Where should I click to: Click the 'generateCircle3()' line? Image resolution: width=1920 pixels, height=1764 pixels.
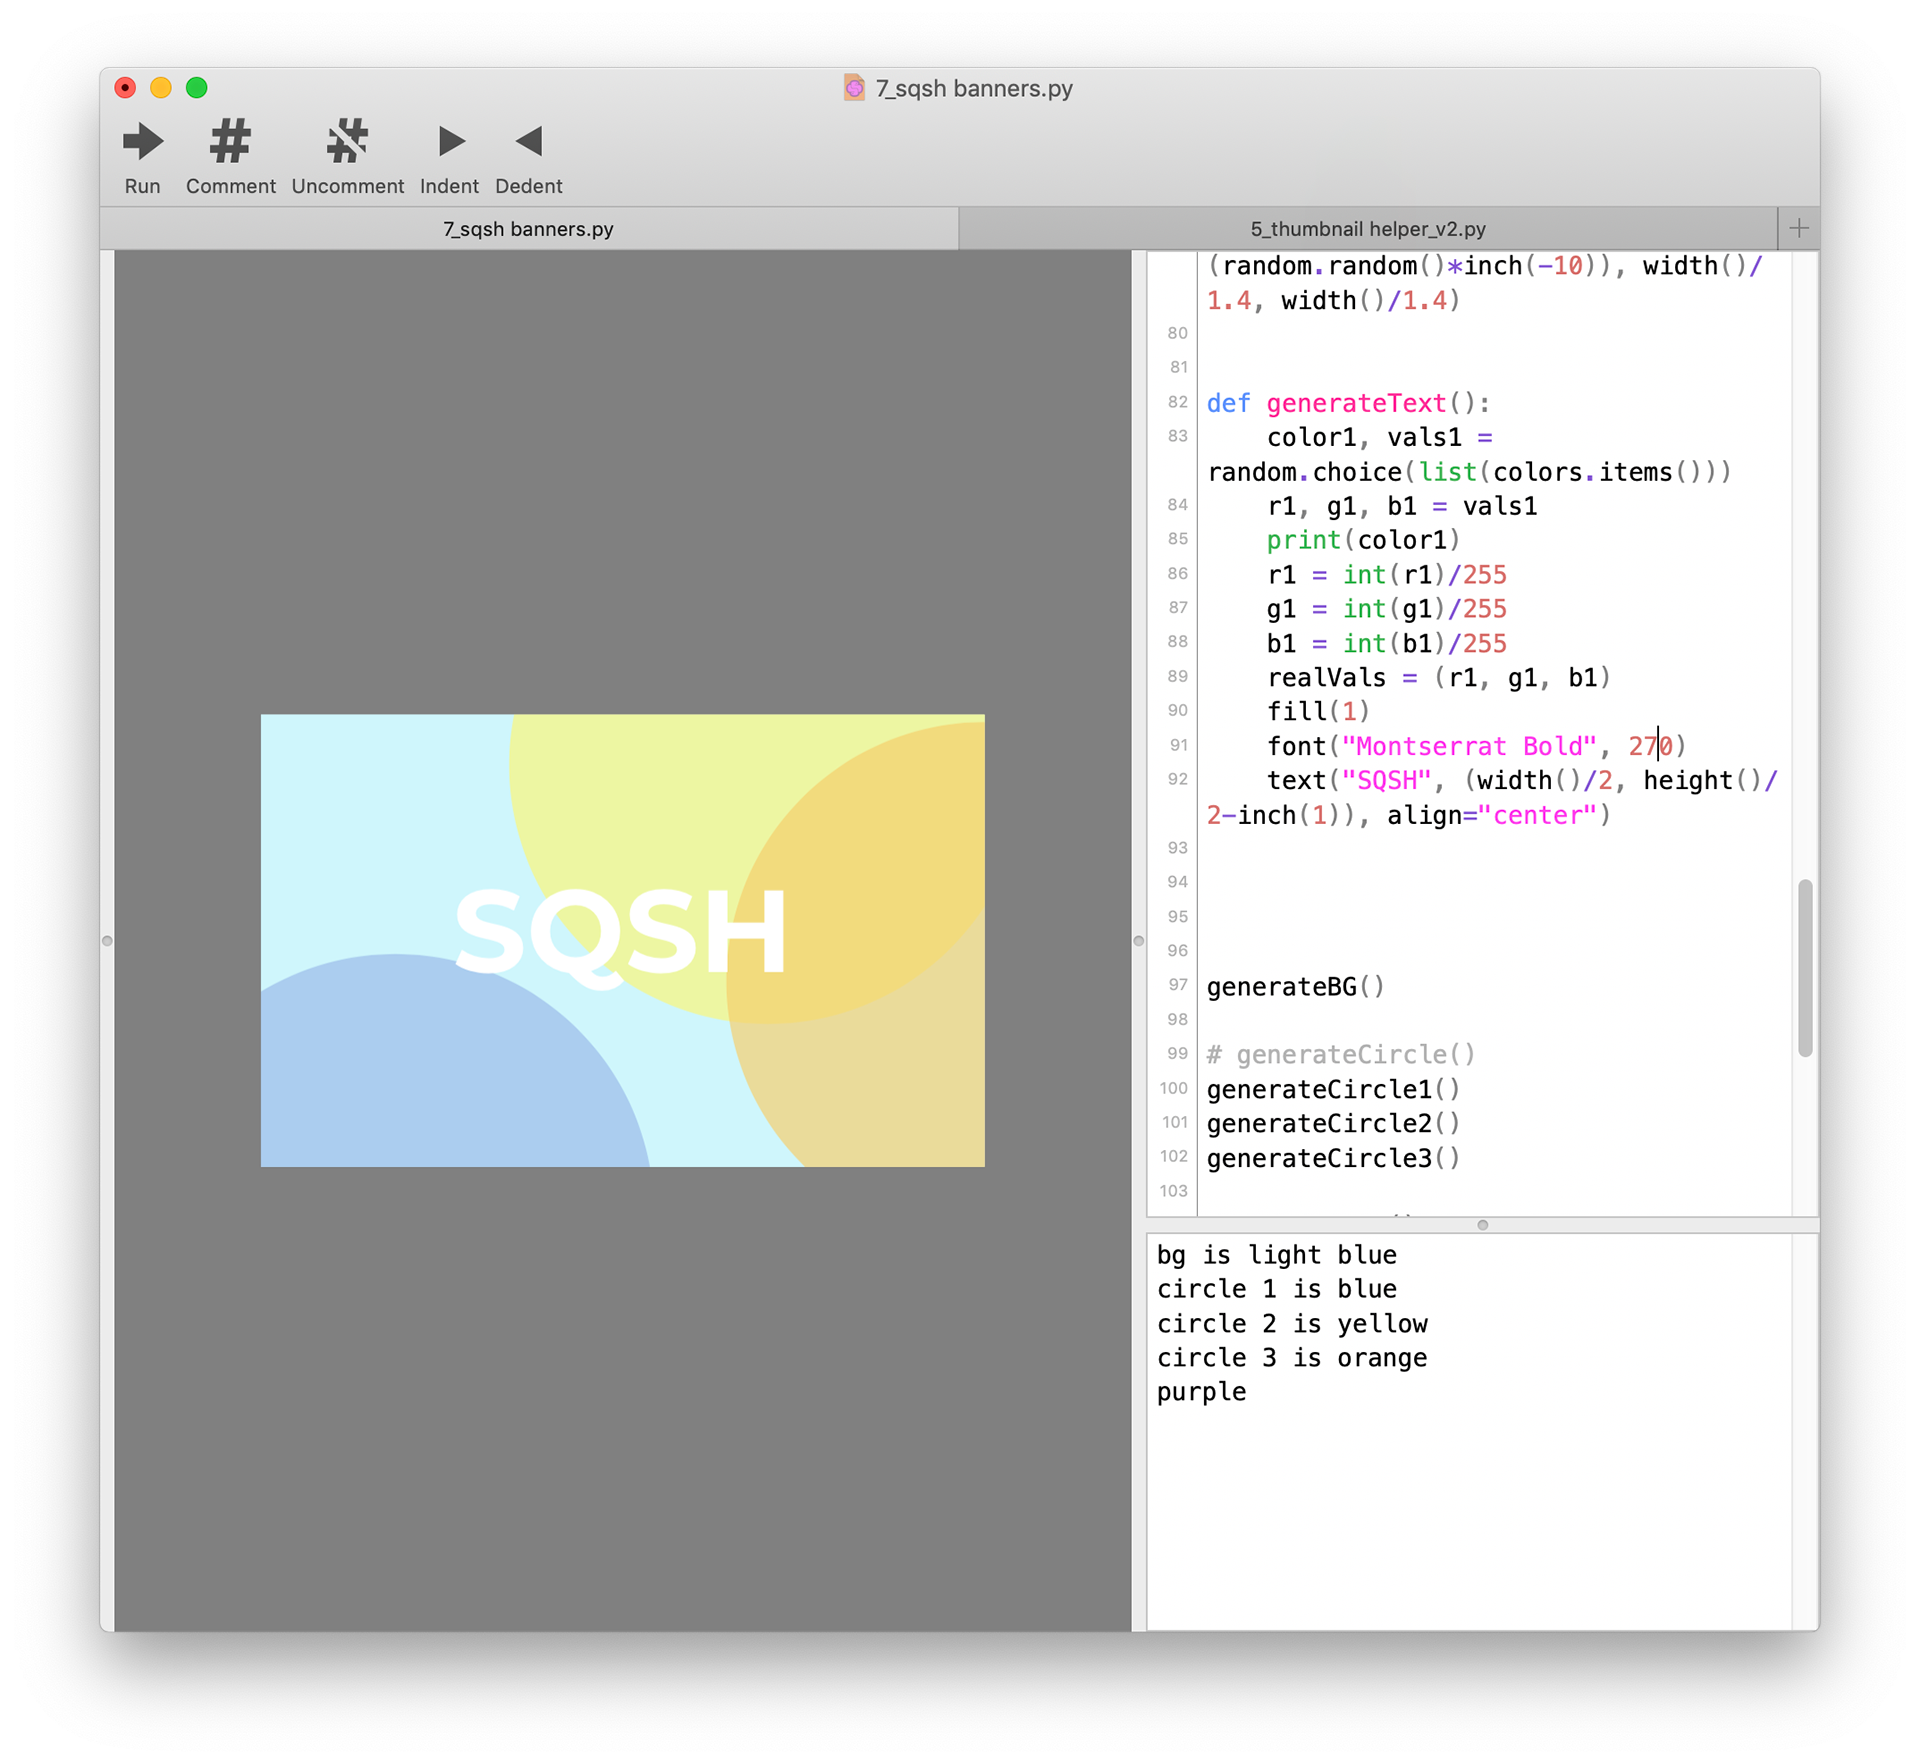[1333, 1158]
